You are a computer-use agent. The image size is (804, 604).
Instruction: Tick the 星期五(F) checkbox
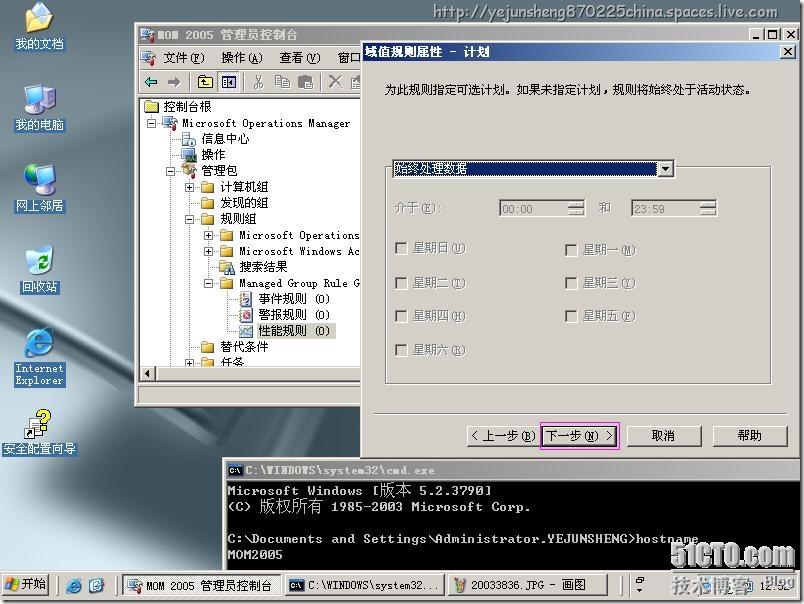point(571,316)
